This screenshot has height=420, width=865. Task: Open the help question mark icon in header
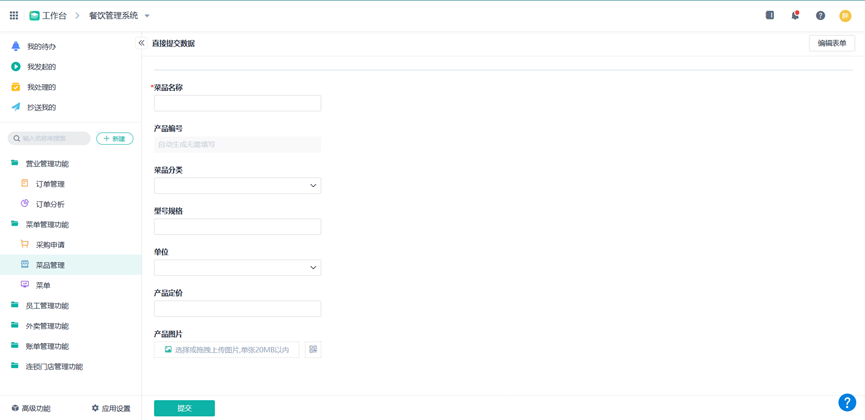(x=820, y=16)
